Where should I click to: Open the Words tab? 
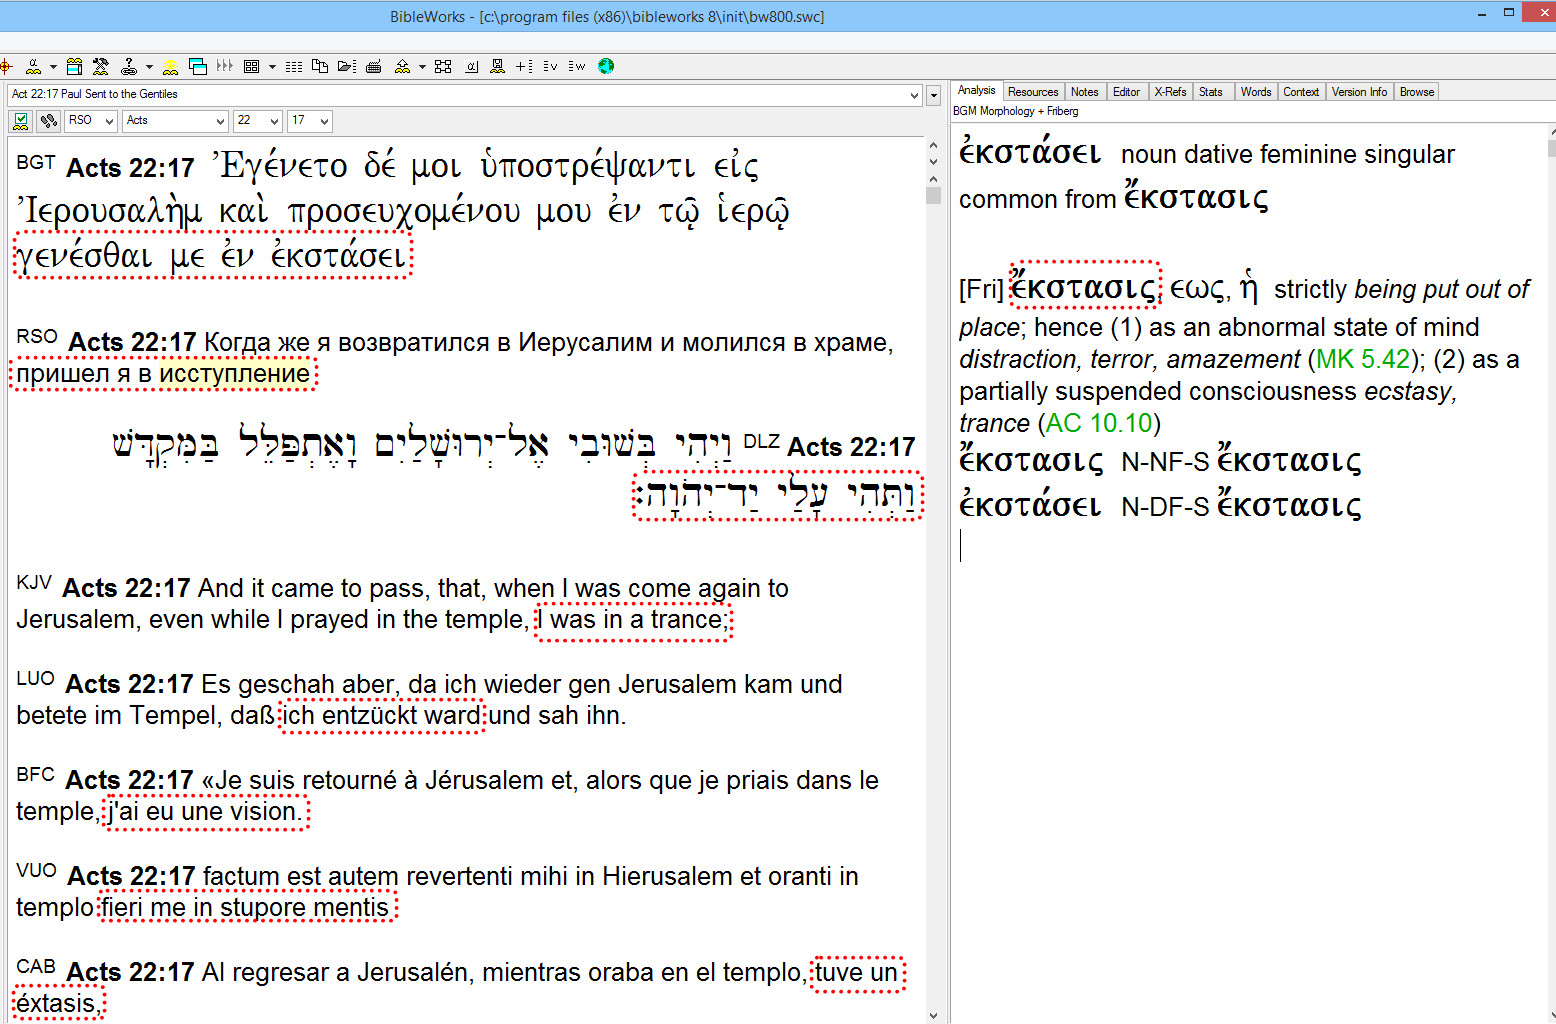click(x=1256, y=92)
